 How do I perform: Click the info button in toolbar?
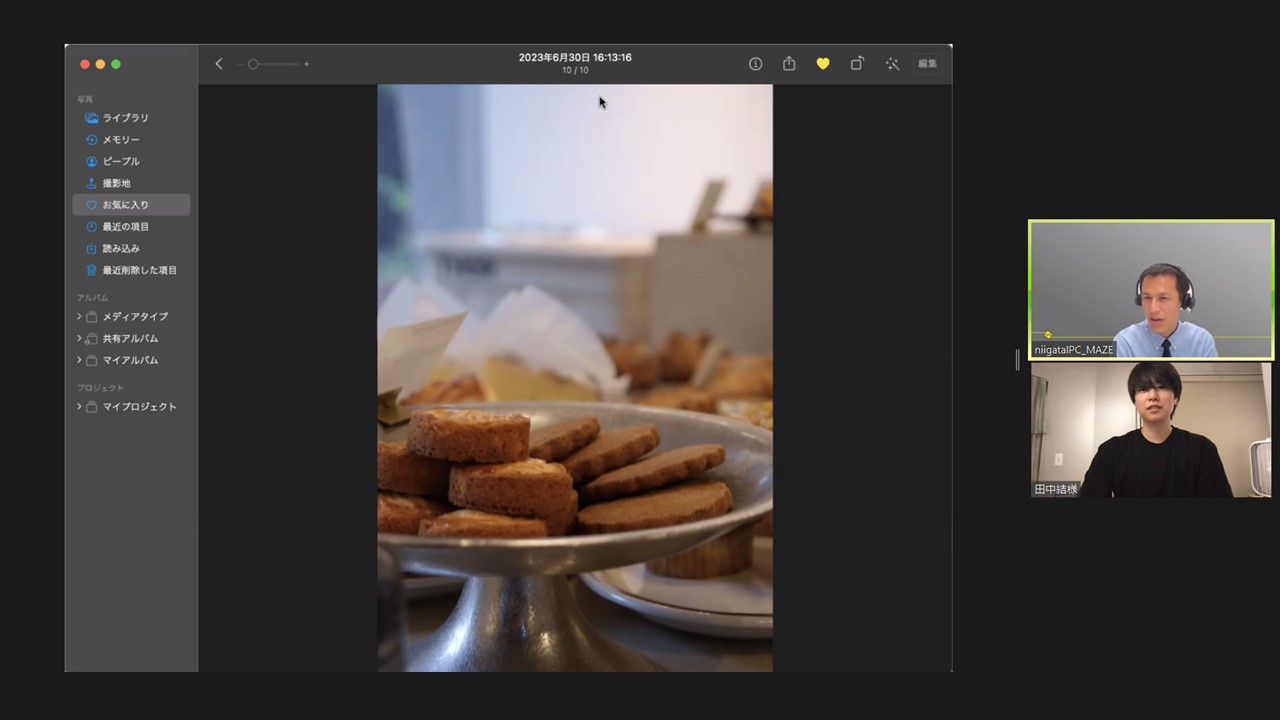[756, 64]
